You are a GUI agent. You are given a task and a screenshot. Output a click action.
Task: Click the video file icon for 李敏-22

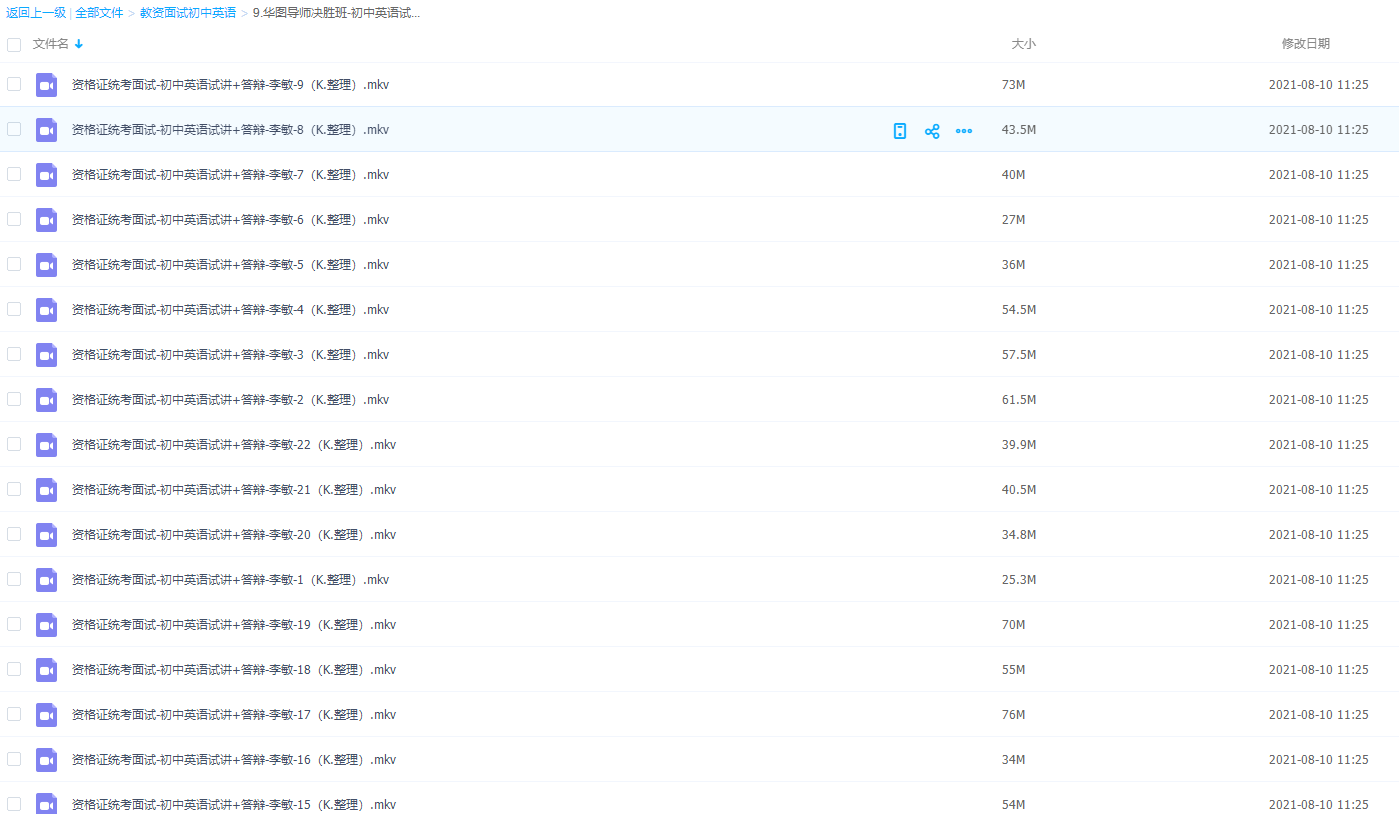coord(46,445)
